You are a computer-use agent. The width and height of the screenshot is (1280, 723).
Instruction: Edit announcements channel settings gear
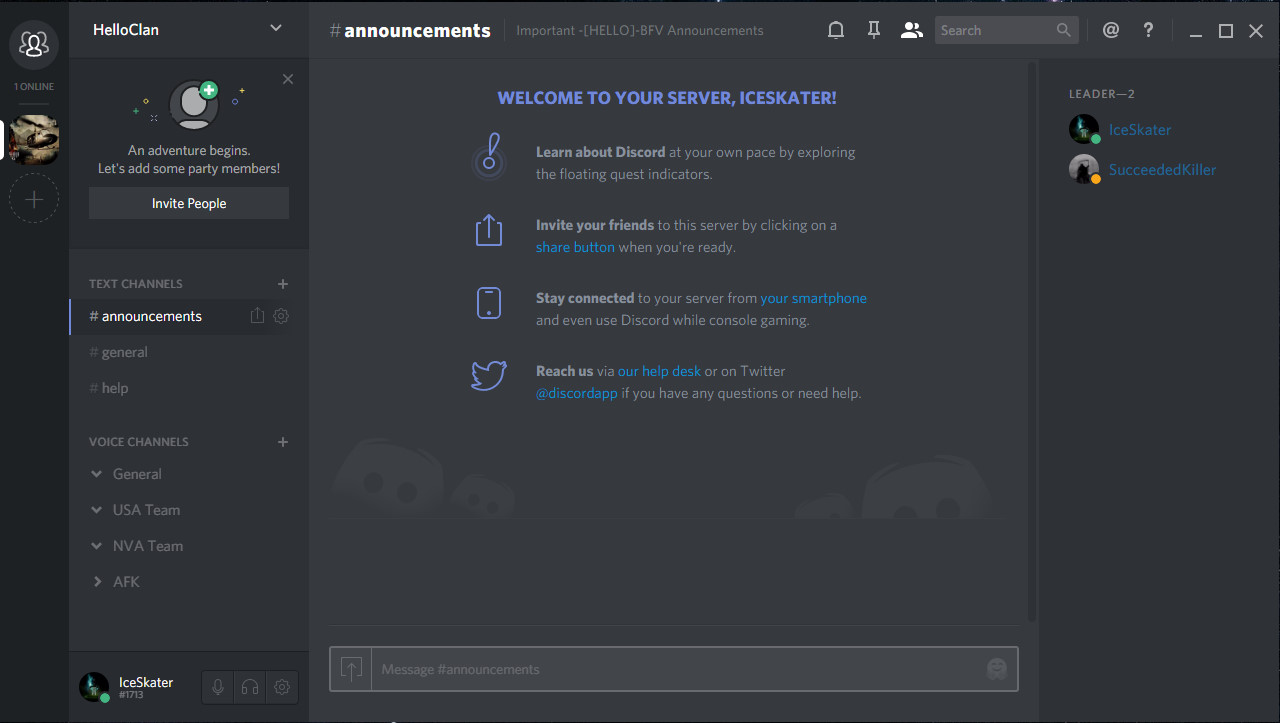pos(281,316)
